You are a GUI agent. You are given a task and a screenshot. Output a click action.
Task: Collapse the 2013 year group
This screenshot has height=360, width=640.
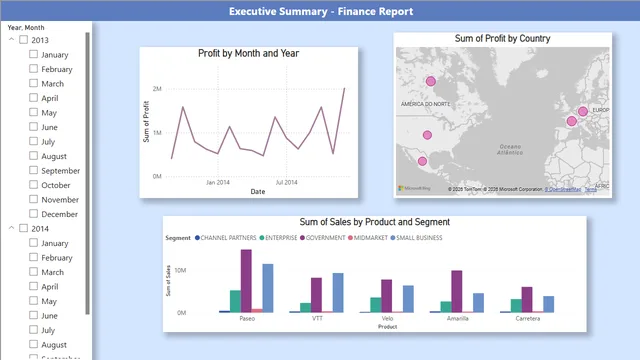click(x=11, y=40)
